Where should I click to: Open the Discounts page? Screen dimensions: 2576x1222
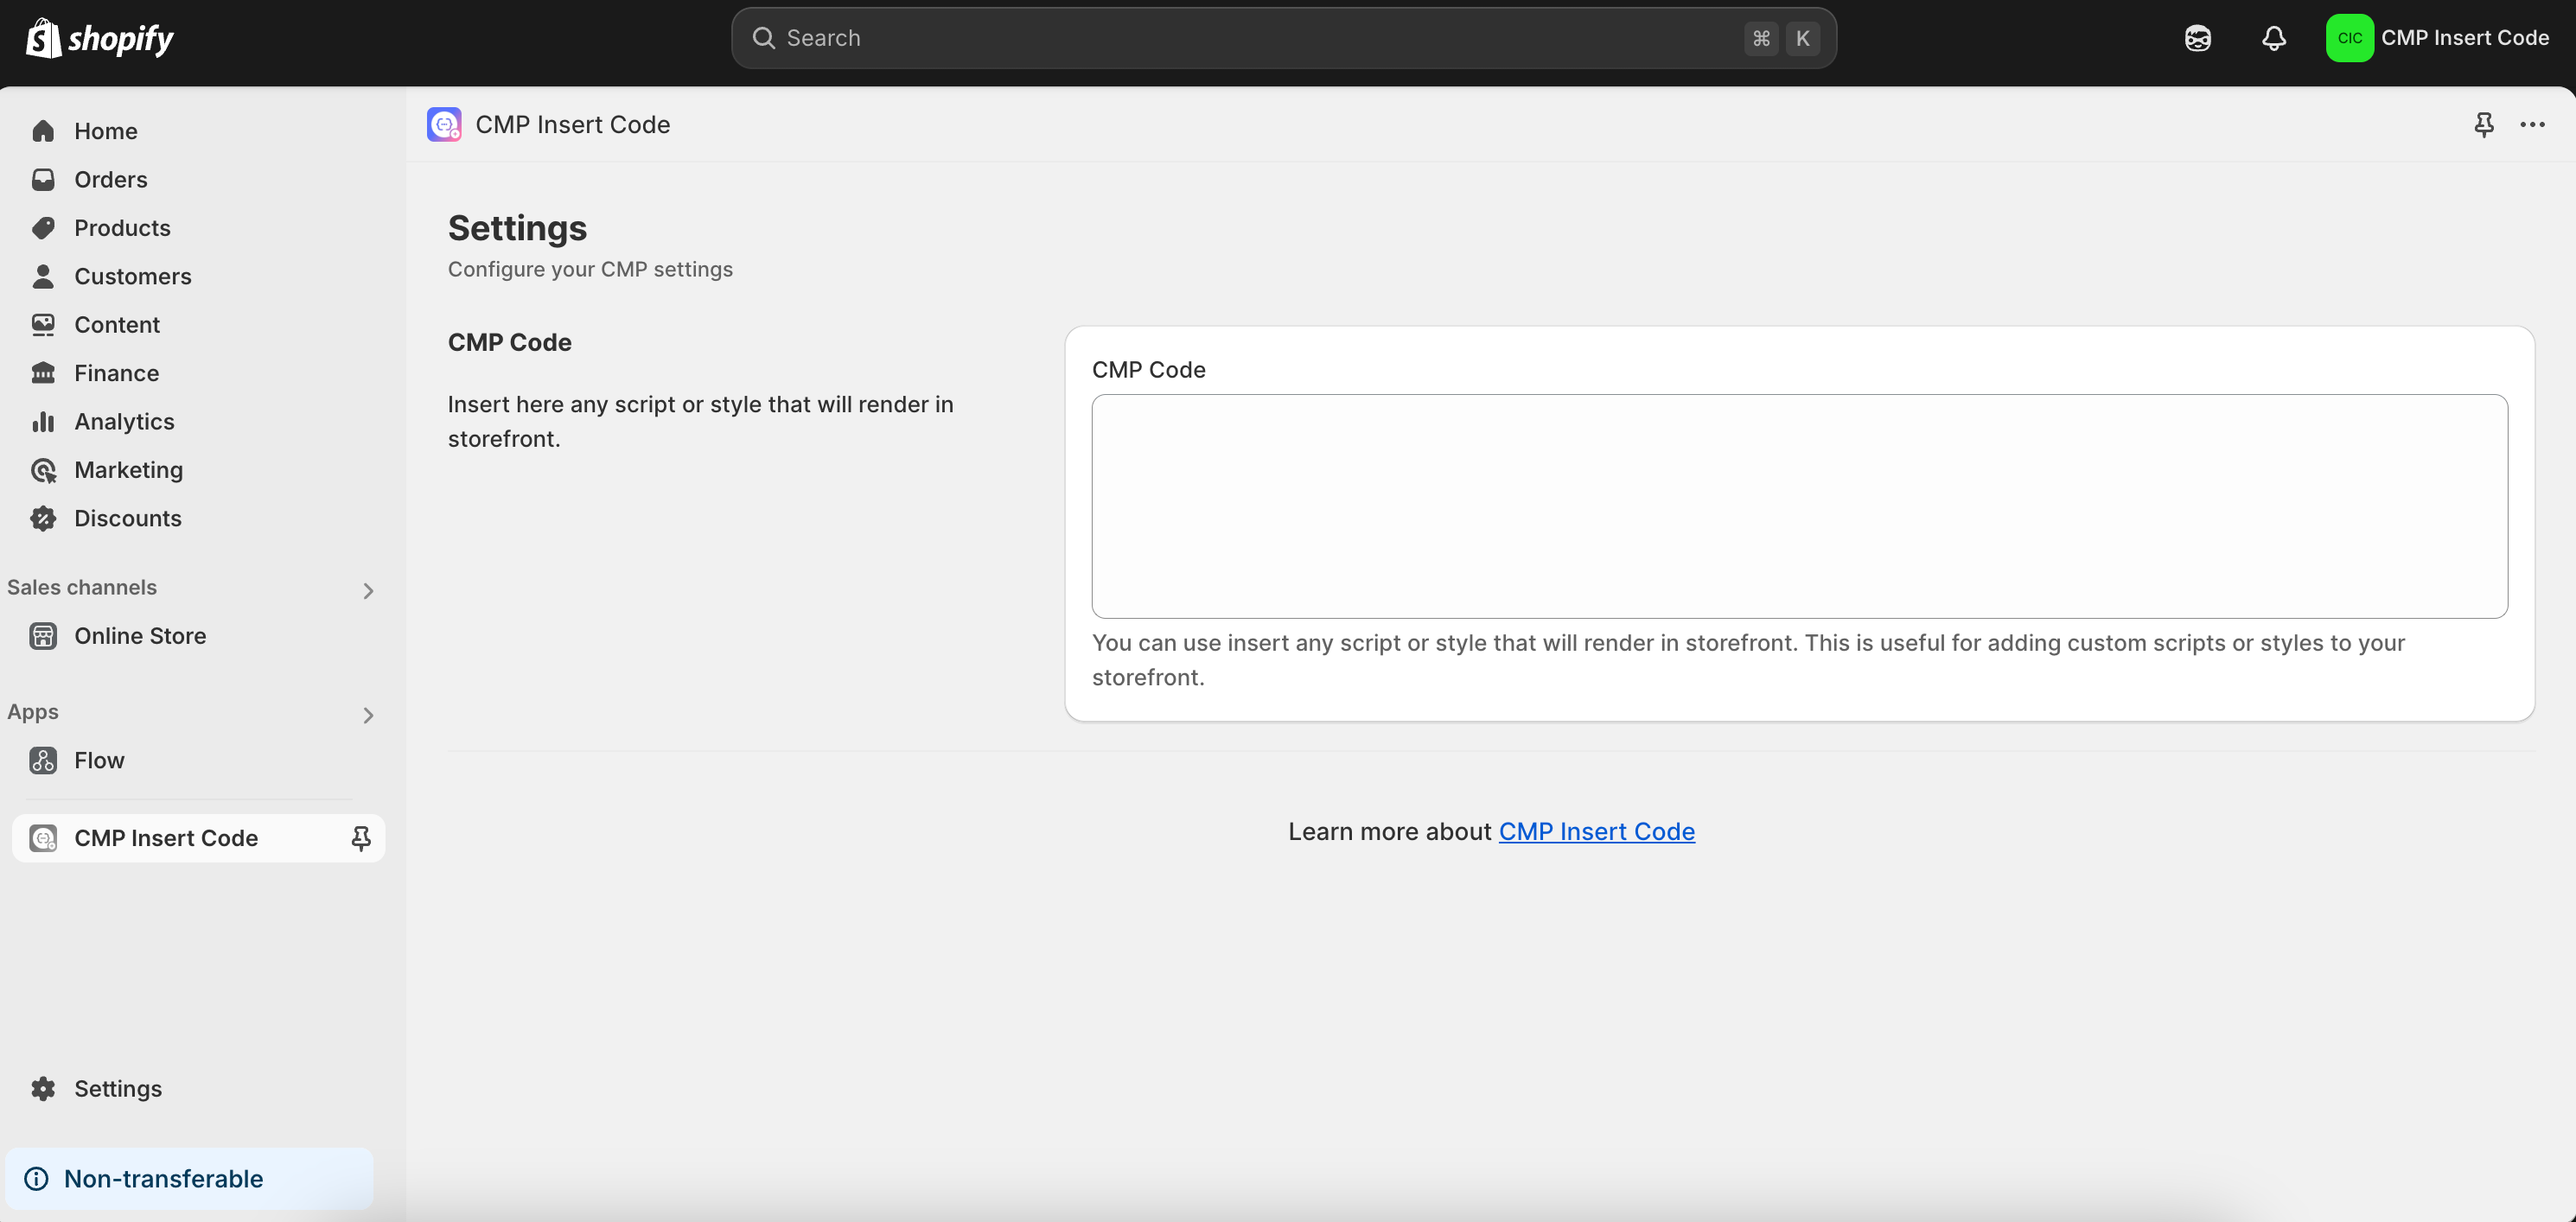click(x=128, y=518)
